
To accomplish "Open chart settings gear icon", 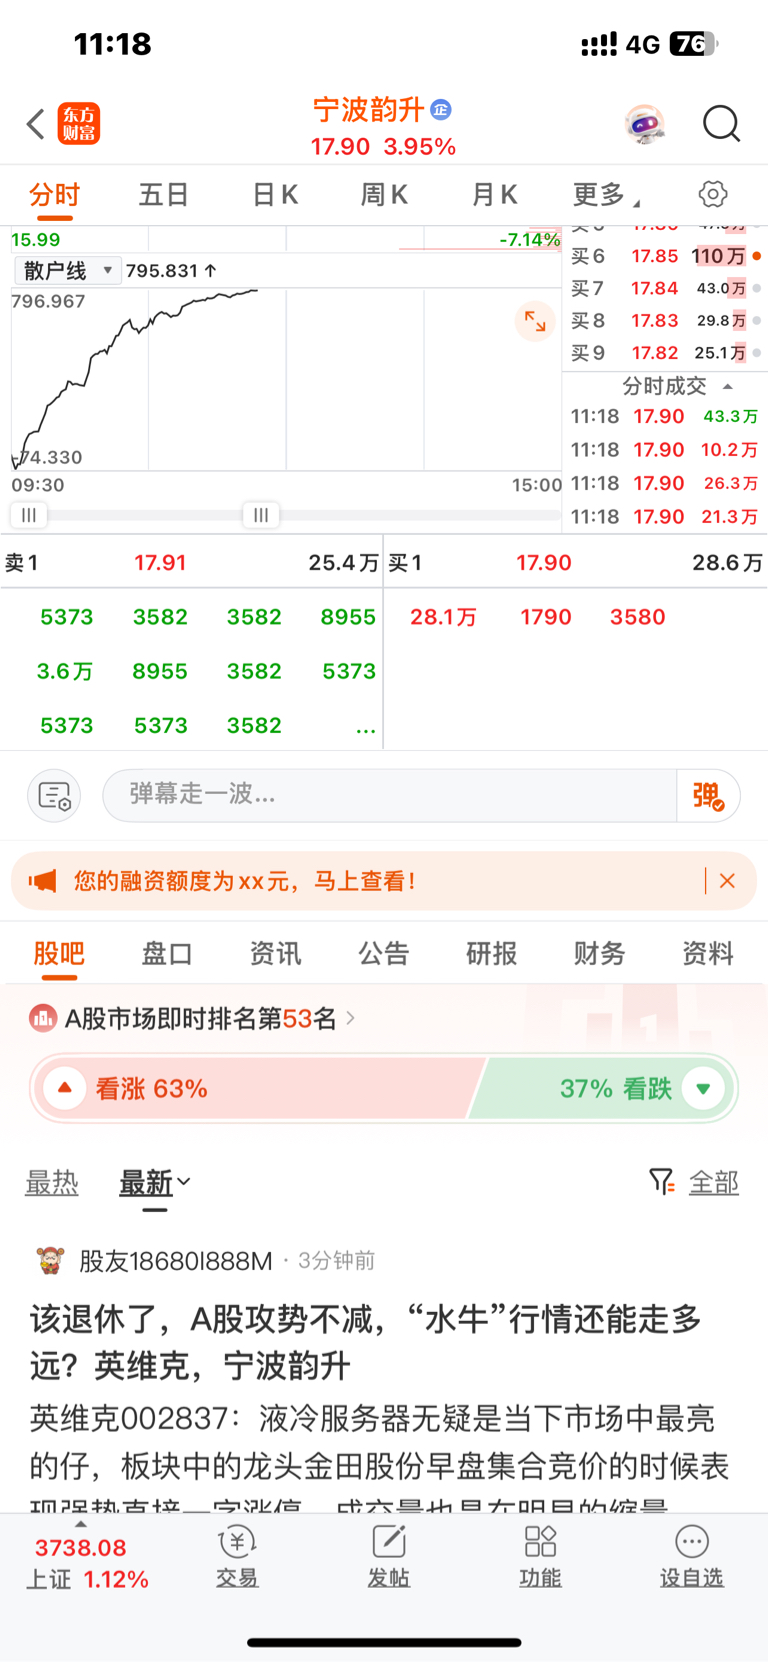I will tap(713, 194).
